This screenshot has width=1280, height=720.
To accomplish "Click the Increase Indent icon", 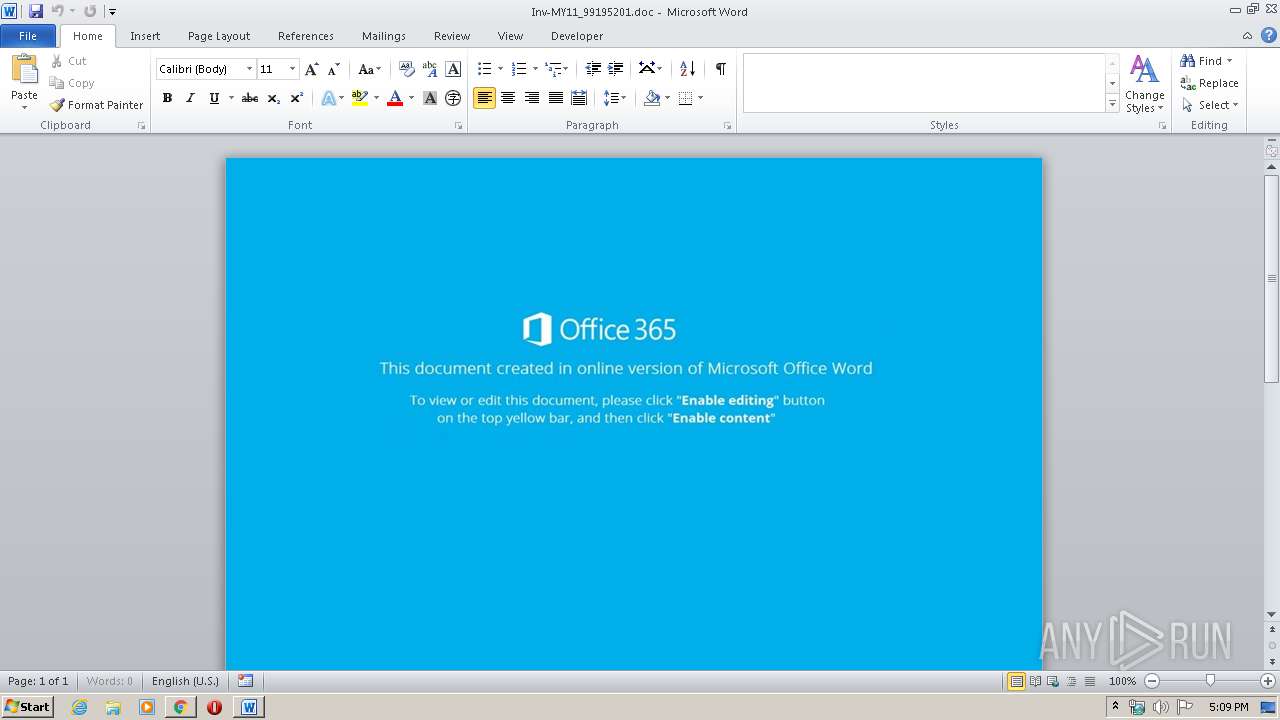I will [x=616, y=69].
